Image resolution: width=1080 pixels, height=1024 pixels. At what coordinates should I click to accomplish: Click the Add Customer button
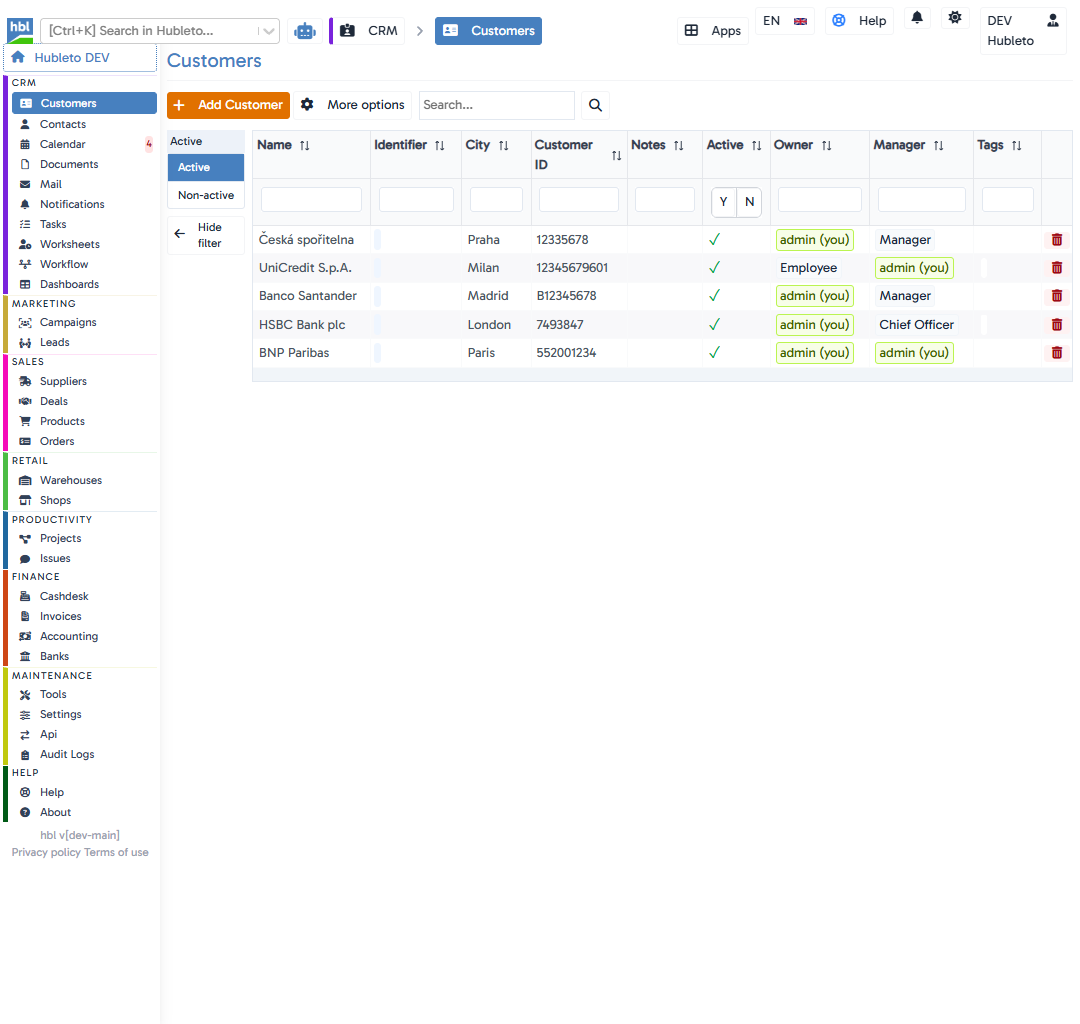(x=228, y=105)
